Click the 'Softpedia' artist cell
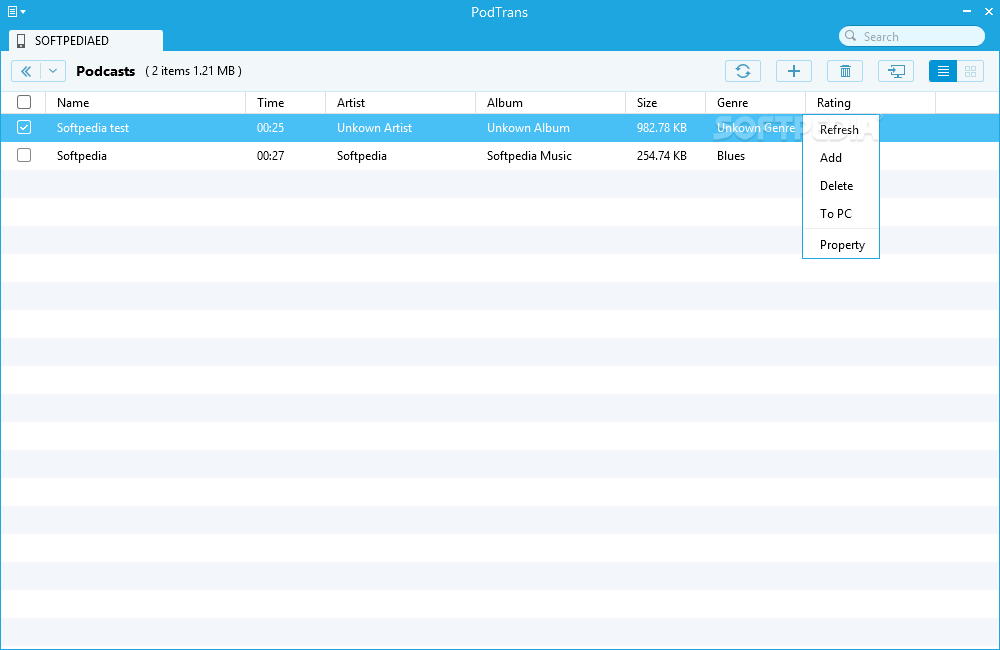 362,156
